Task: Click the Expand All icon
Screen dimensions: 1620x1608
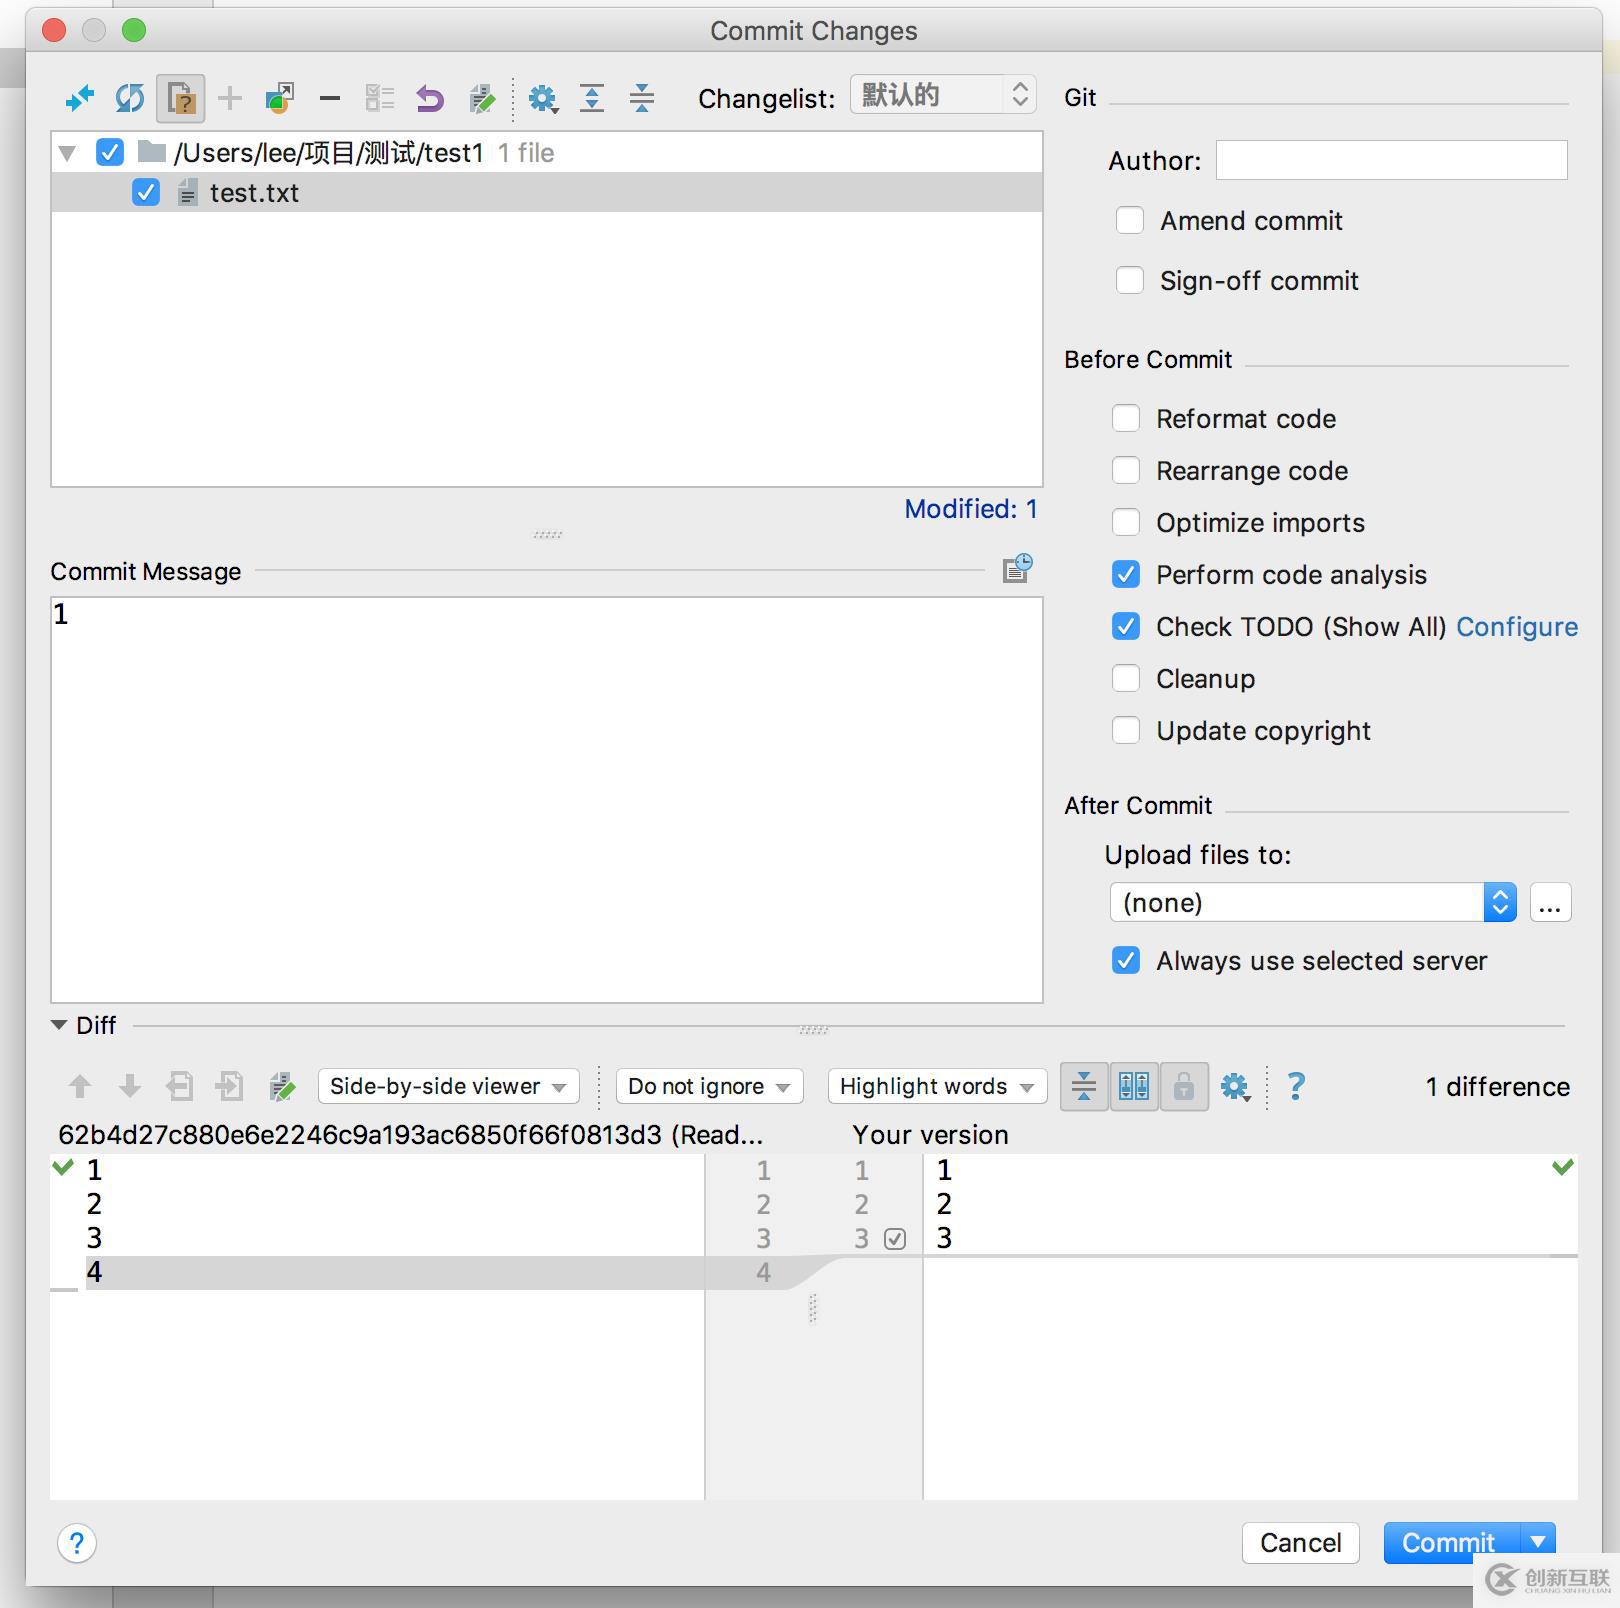Action: point(592,98)
